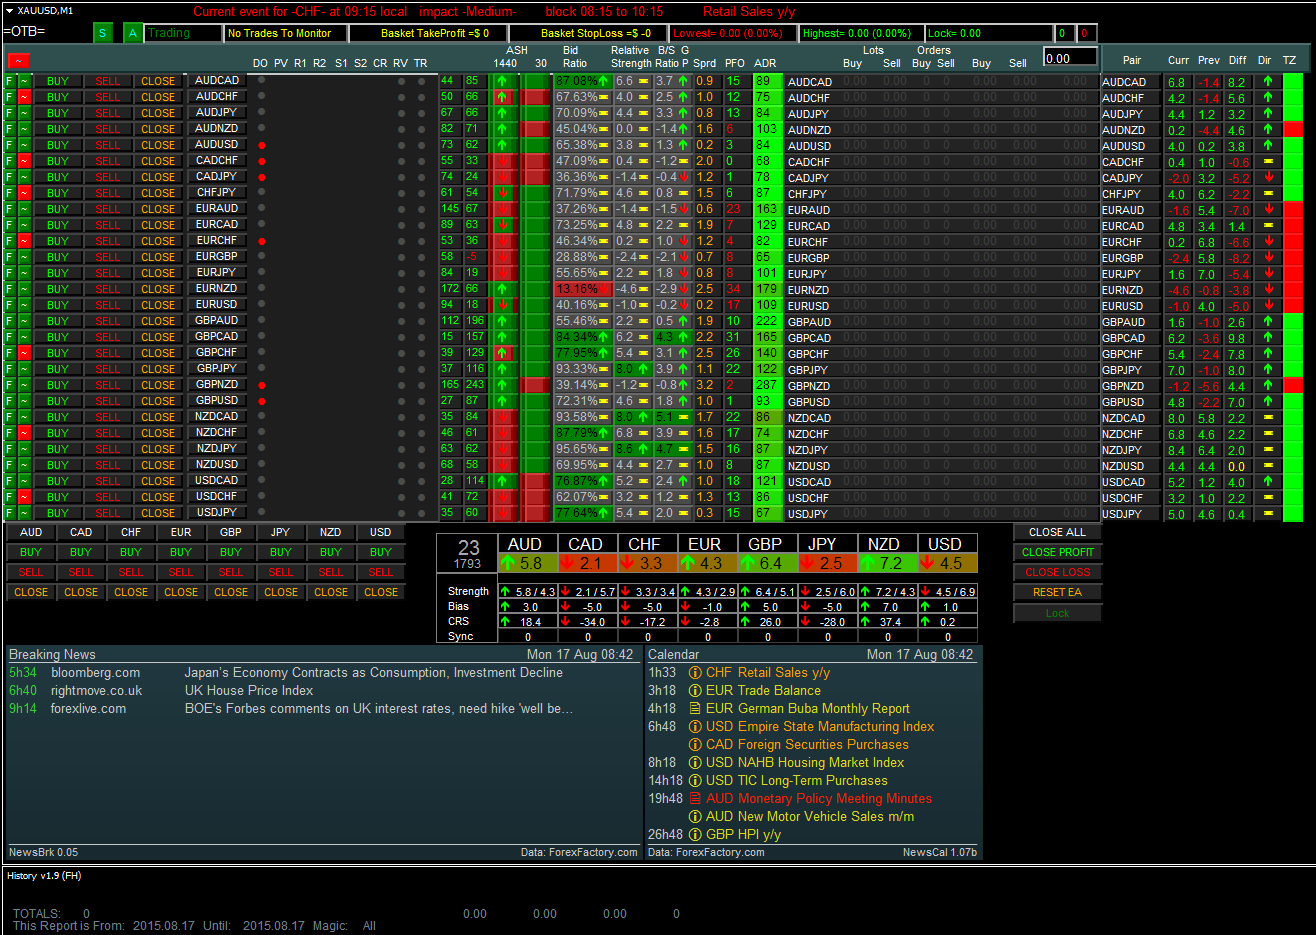
Task: Click the green A button beside Trading
Action: [x=133, y=33]
